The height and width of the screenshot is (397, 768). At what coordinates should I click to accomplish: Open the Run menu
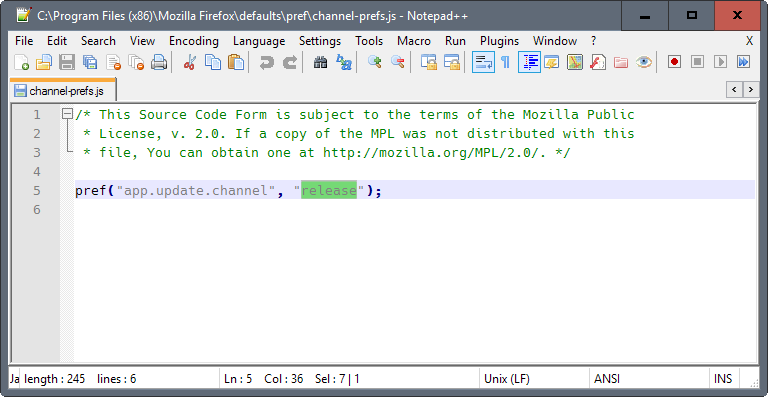455,41
